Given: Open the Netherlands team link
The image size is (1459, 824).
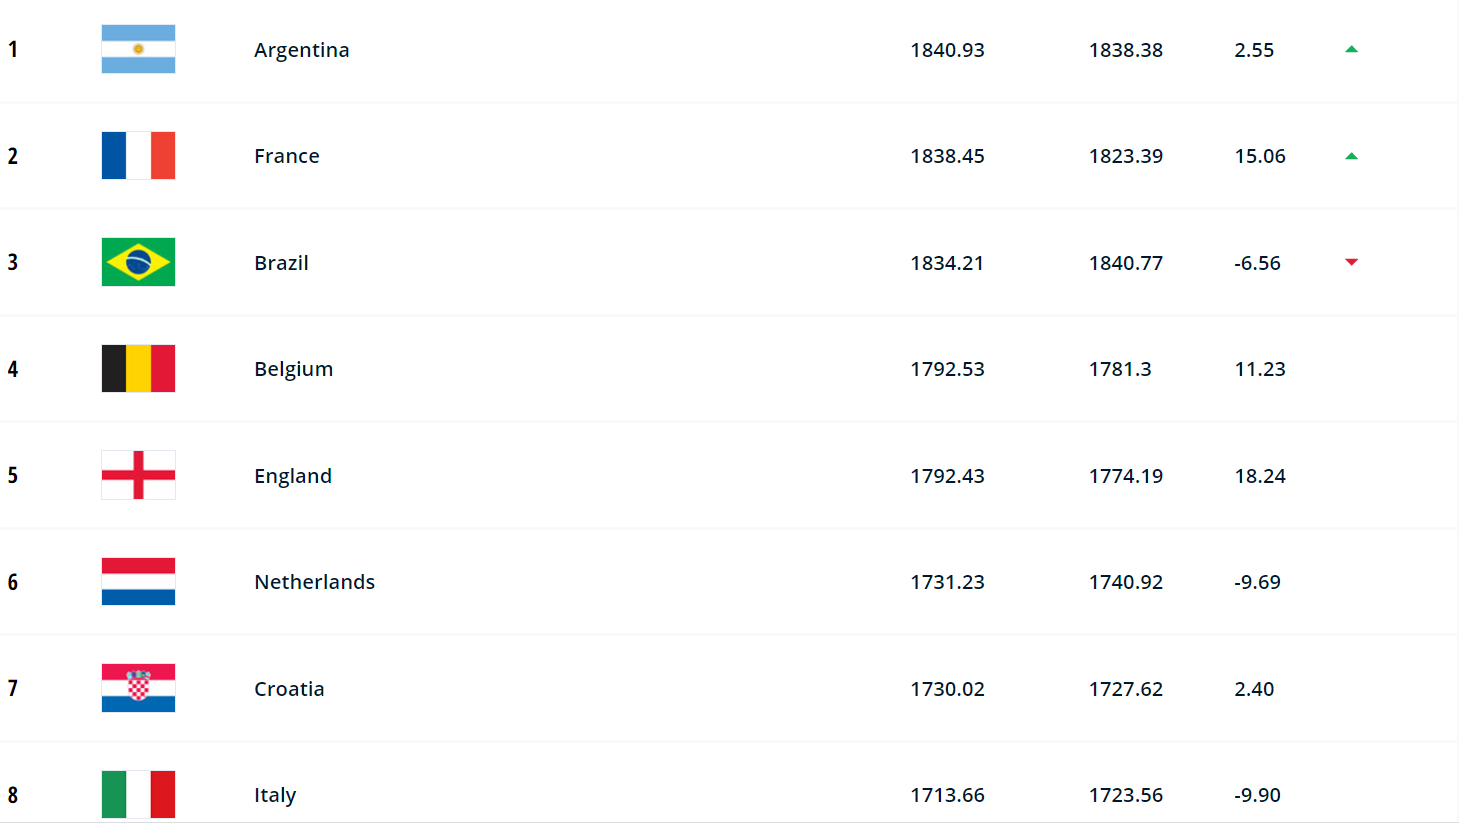Looking at the screenshot, I should [x=314, y=582].
